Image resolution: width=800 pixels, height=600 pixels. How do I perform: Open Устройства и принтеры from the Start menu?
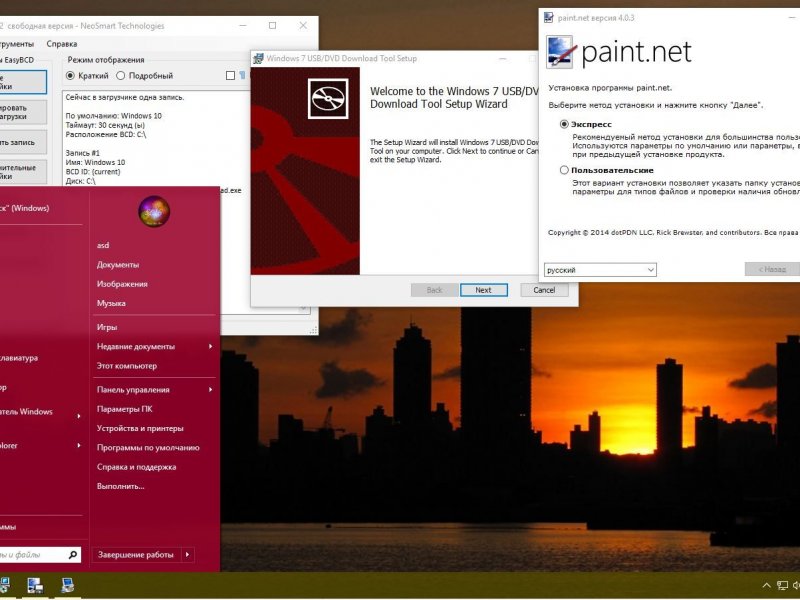(140, 429)
